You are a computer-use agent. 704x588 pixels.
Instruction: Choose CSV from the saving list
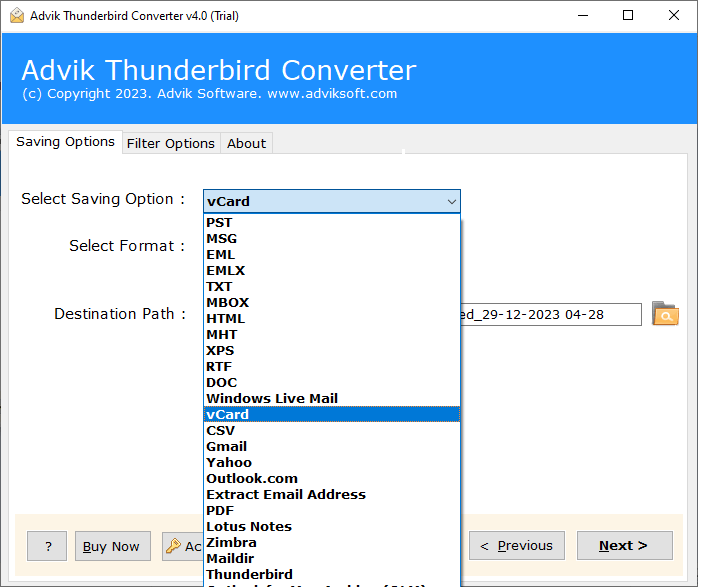332,431
